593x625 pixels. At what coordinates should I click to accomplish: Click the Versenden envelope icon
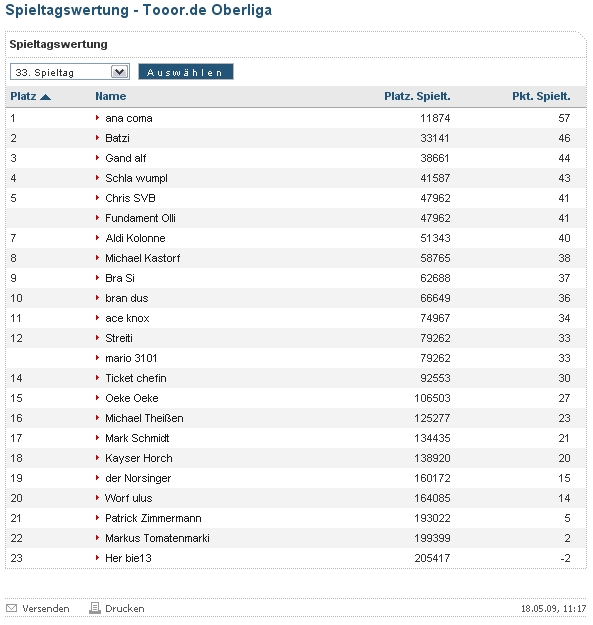(12, 608)
